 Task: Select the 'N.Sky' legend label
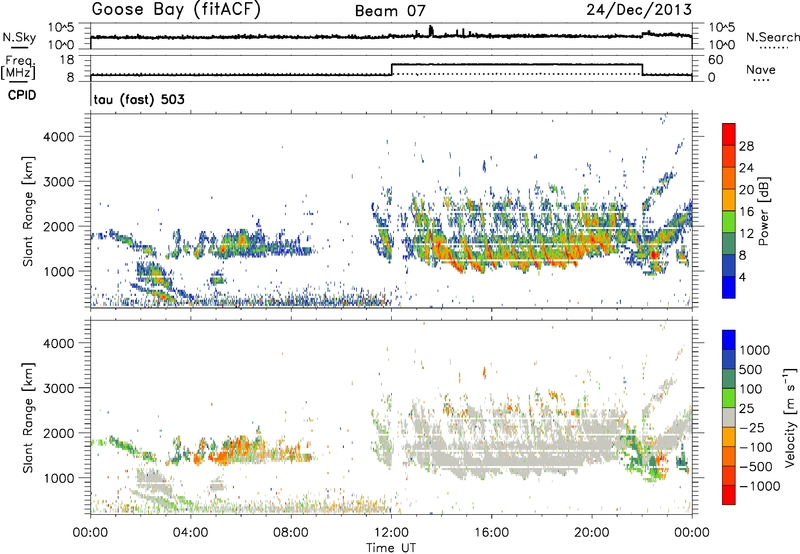[19, 37]
